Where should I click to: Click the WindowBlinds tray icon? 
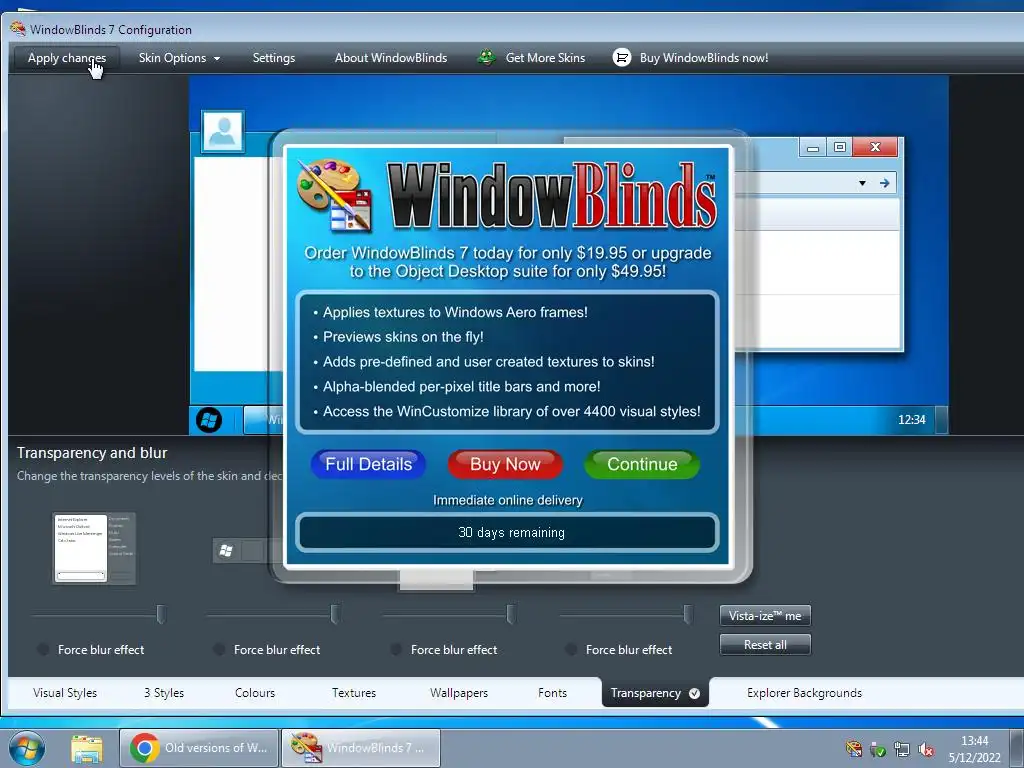pyautogui.click(x=853, y=749)
